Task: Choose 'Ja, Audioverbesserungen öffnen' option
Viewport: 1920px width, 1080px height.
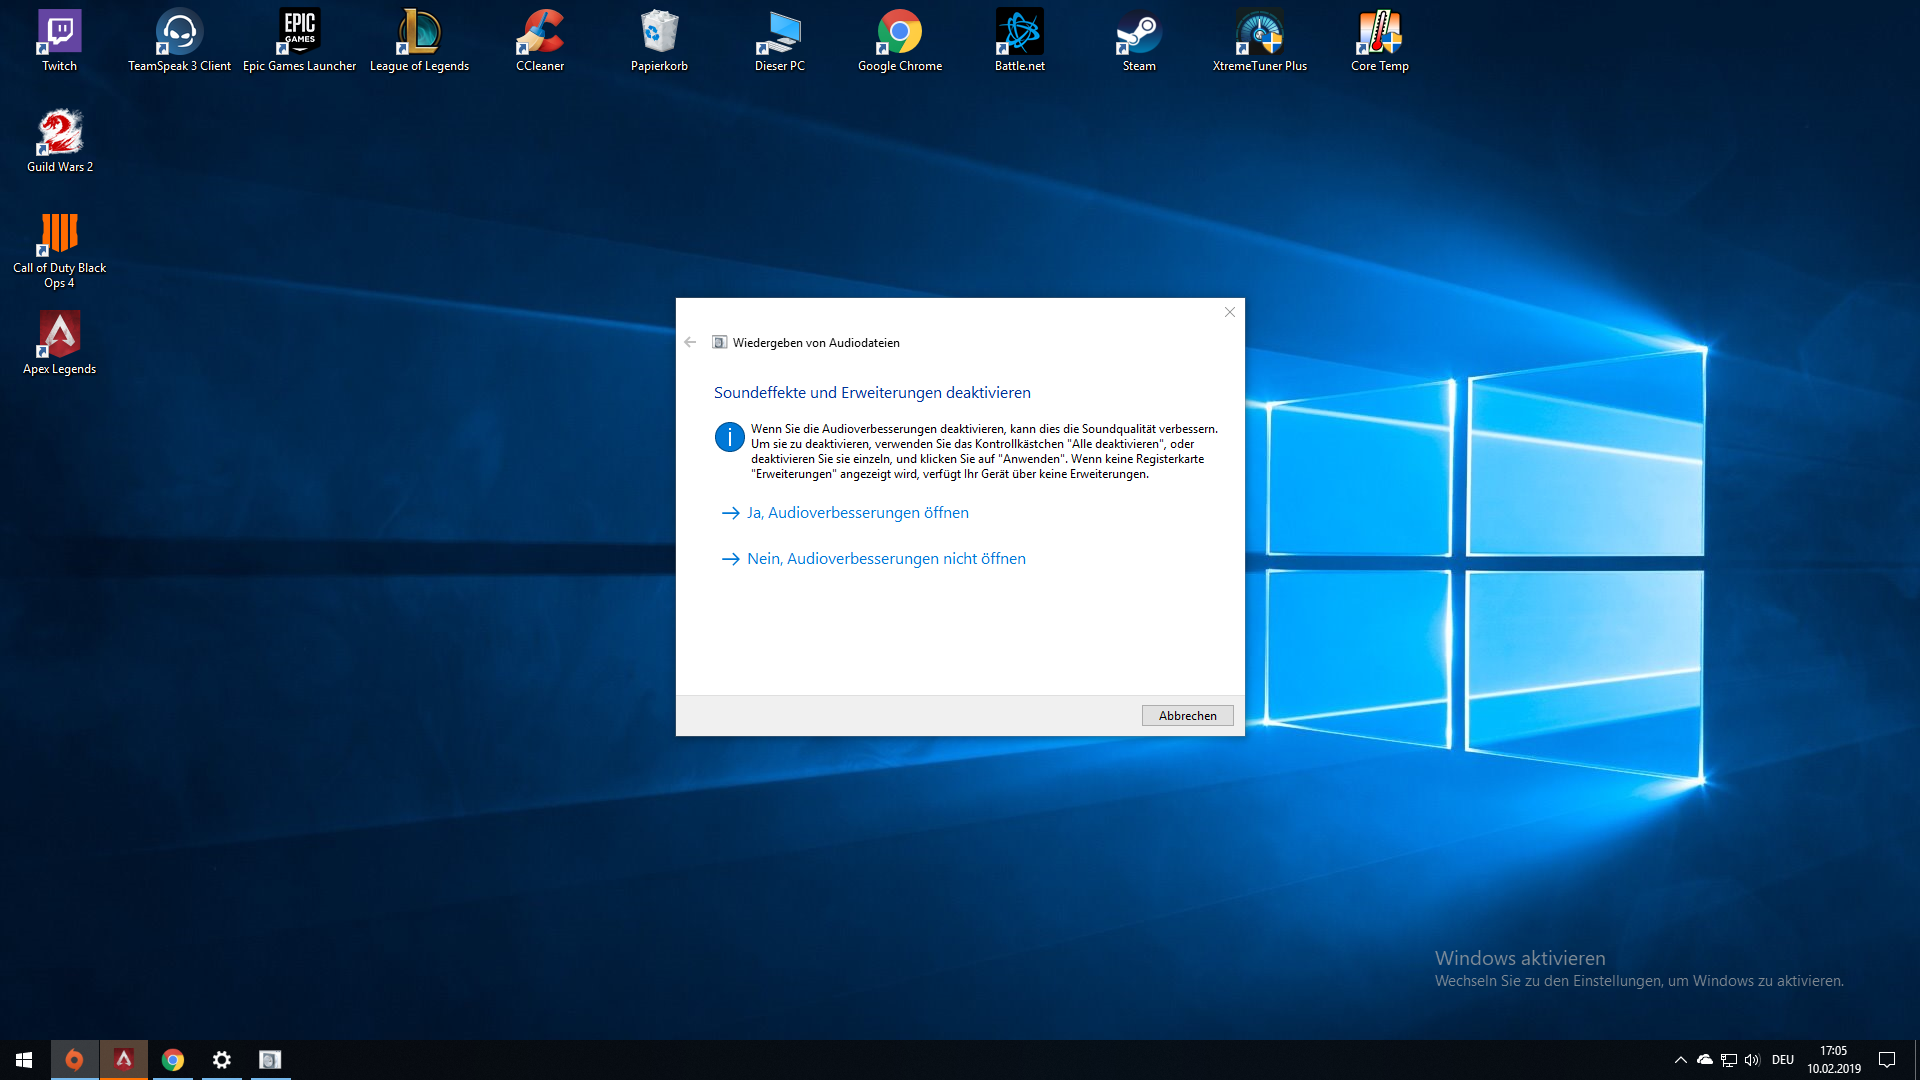Action: pos(857,513)
